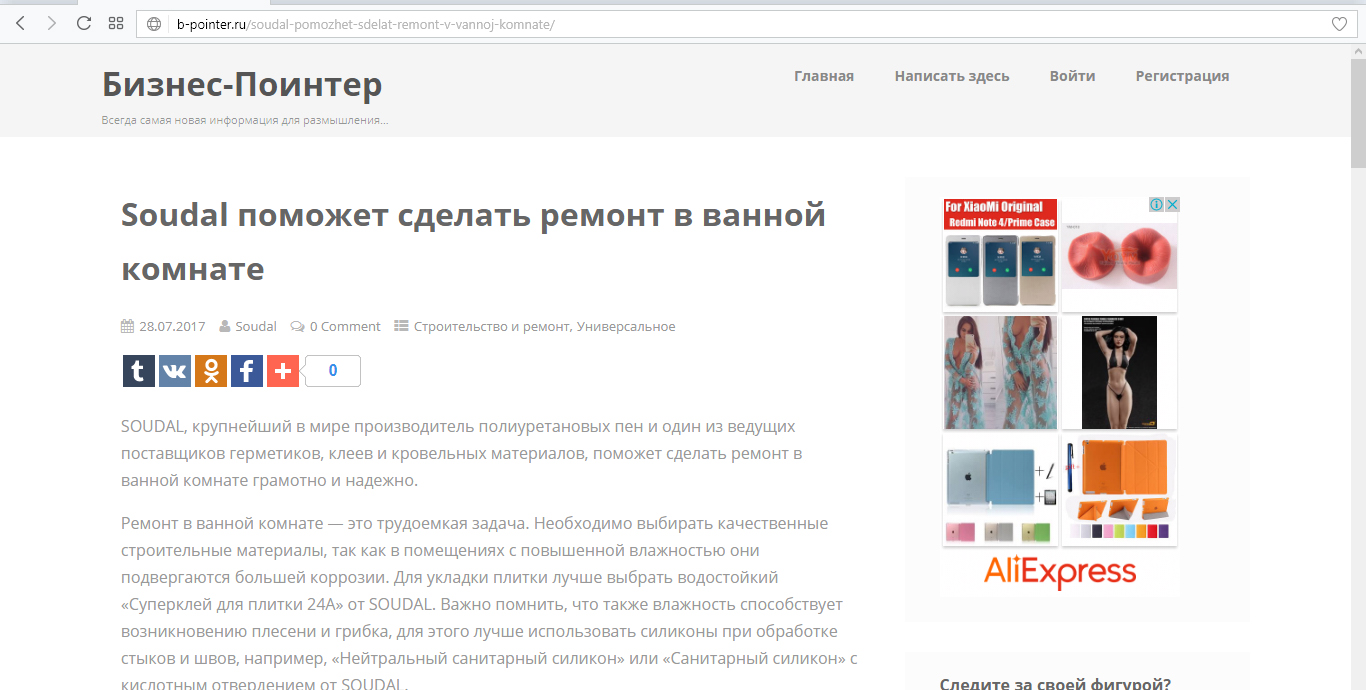Image resolution: width=1366 pixels, height=690 pixels.
Task: Open the 0 Comment link
Action: click(x=345, y=326)
